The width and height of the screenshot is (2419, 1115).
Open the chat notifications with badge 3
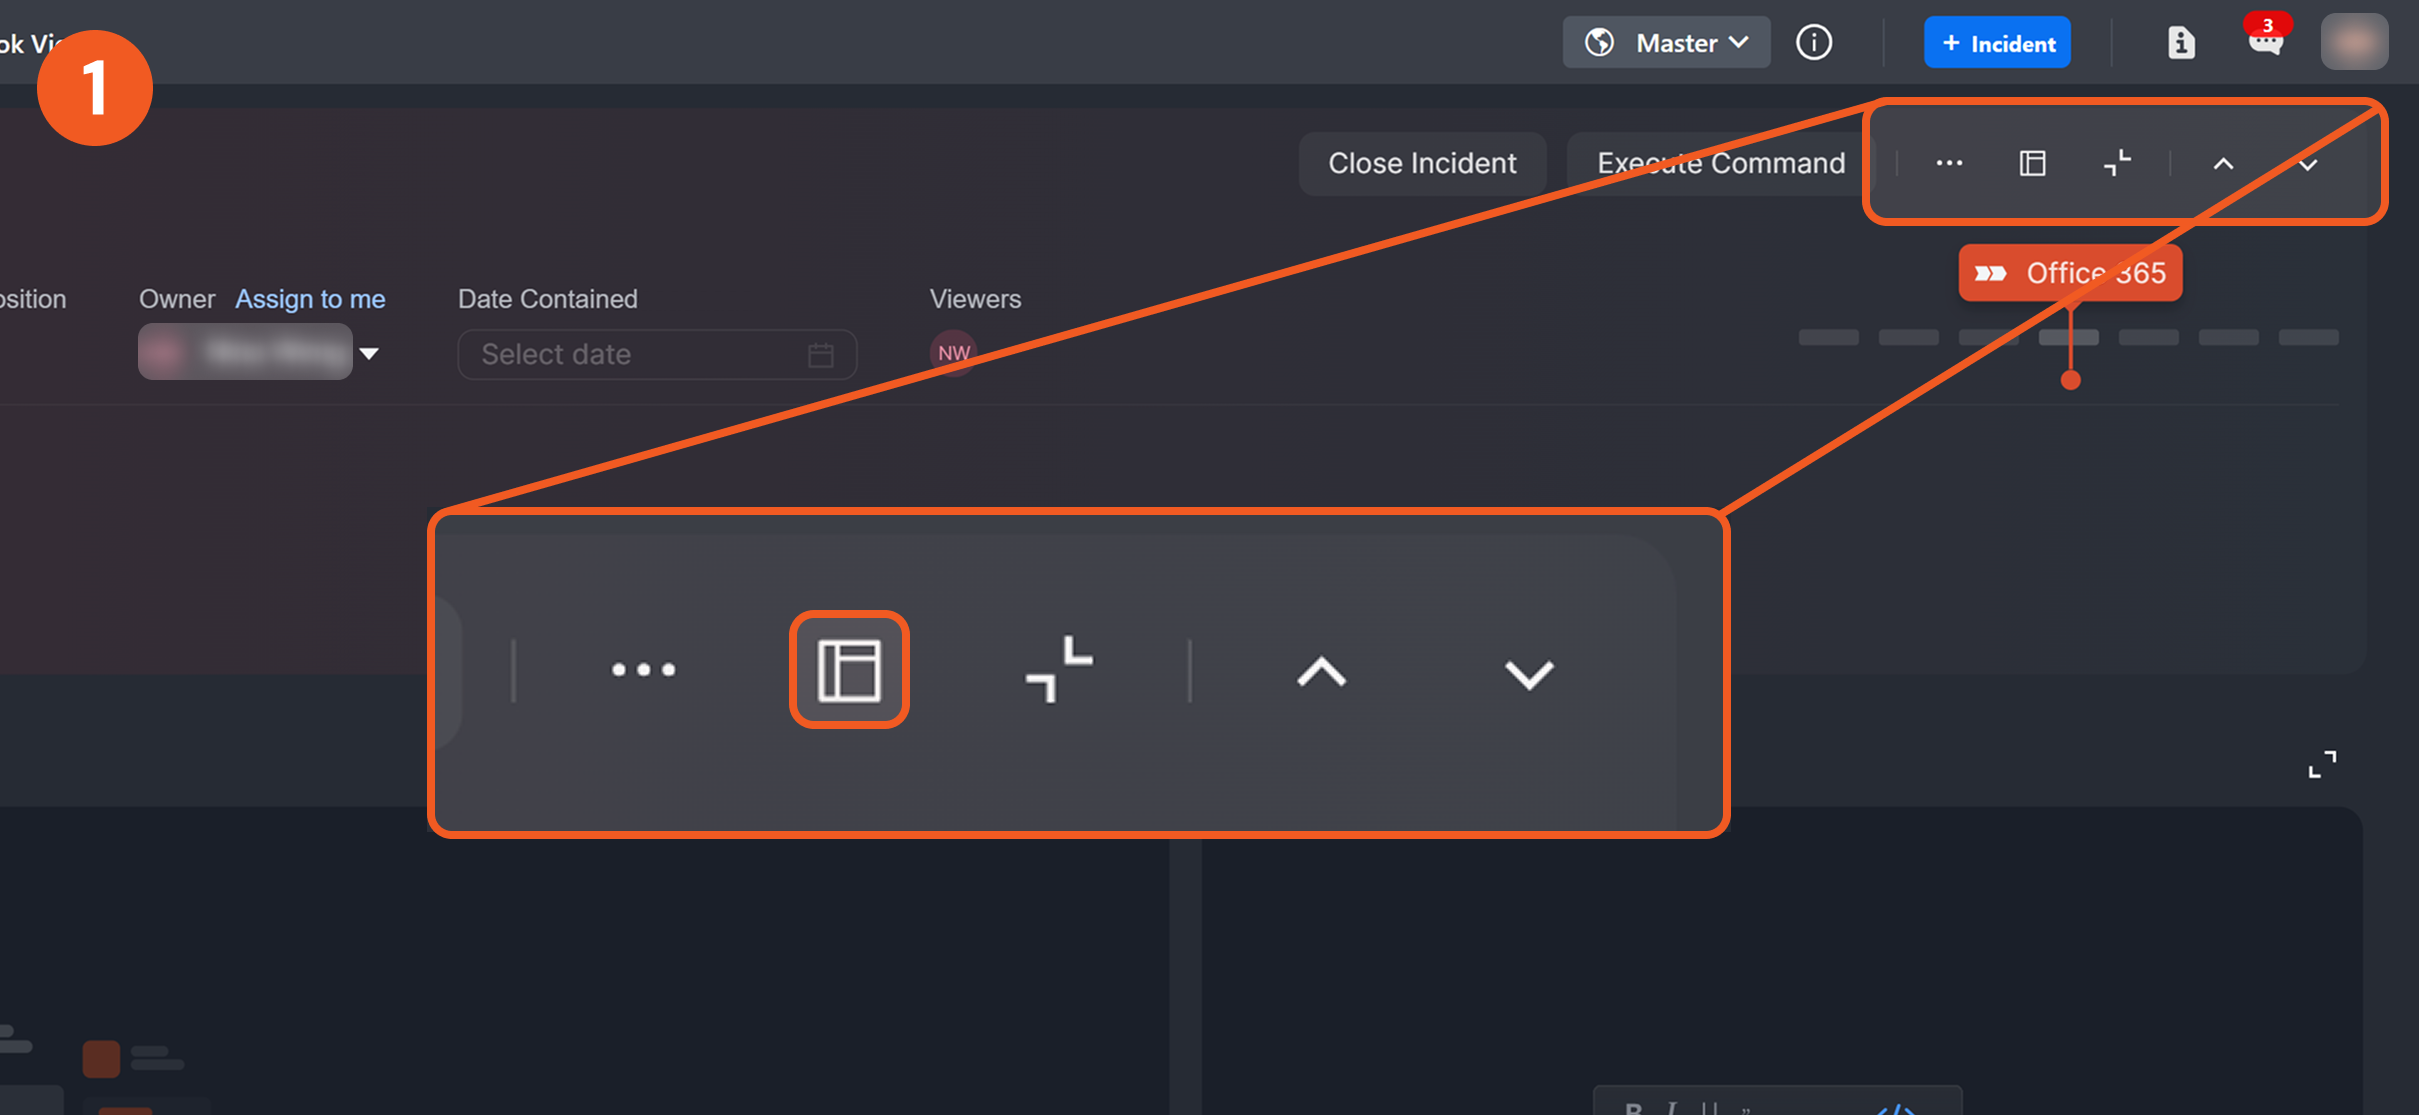point(2265,41)
